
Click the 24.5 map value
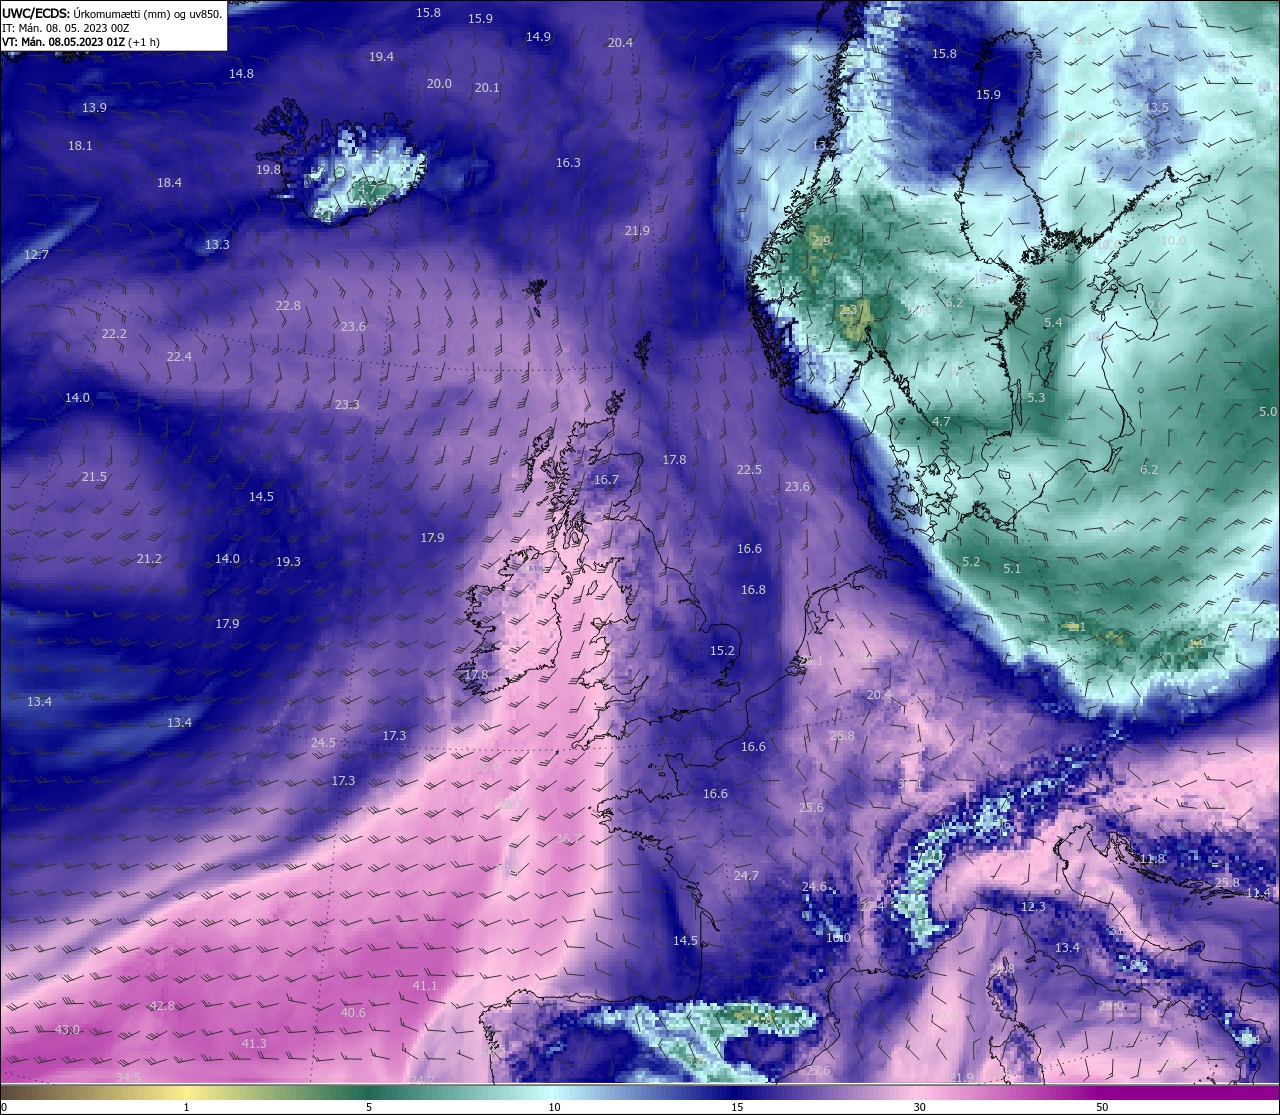coord(323,743)
